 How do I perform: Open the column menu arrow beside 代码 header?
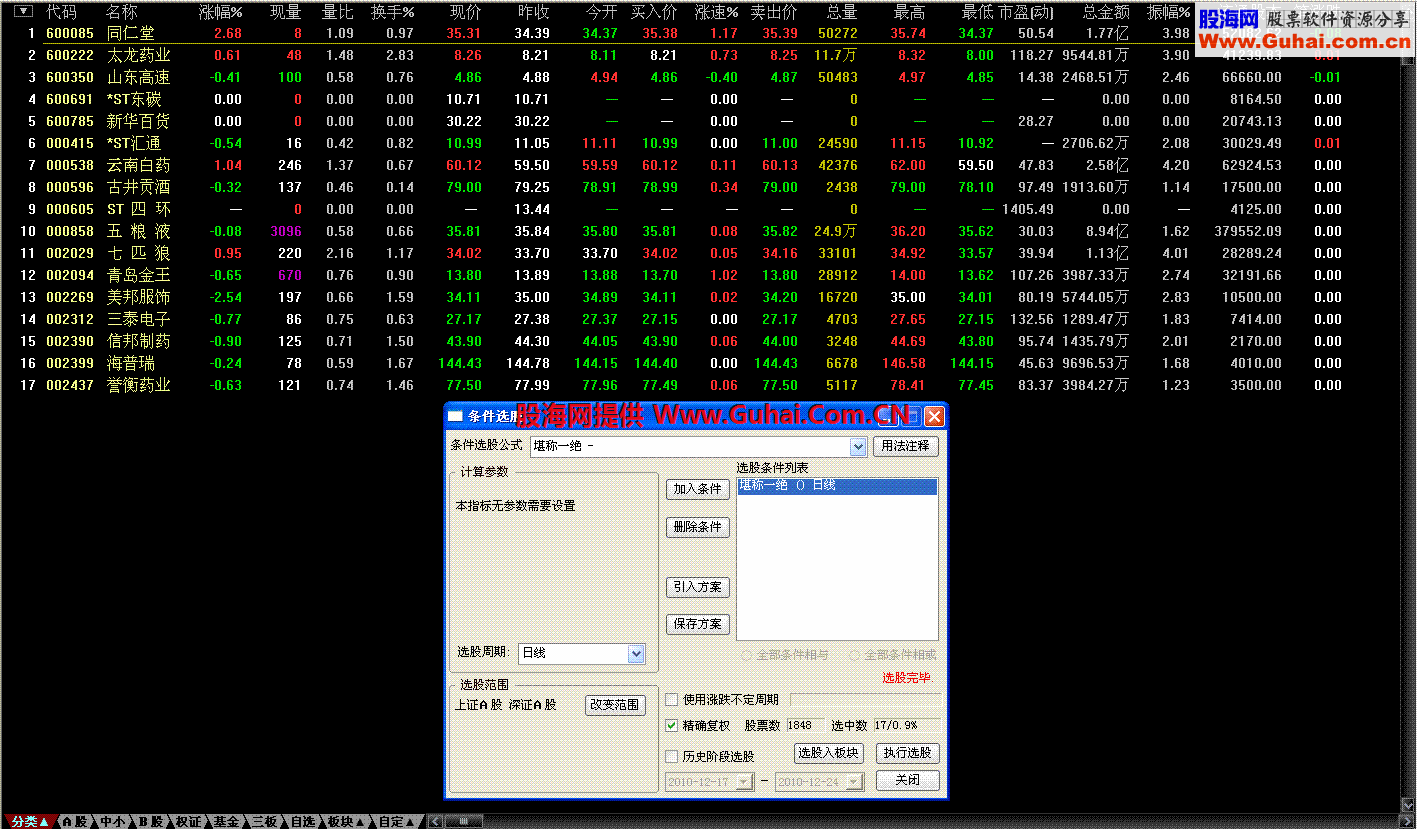(23, 12)
